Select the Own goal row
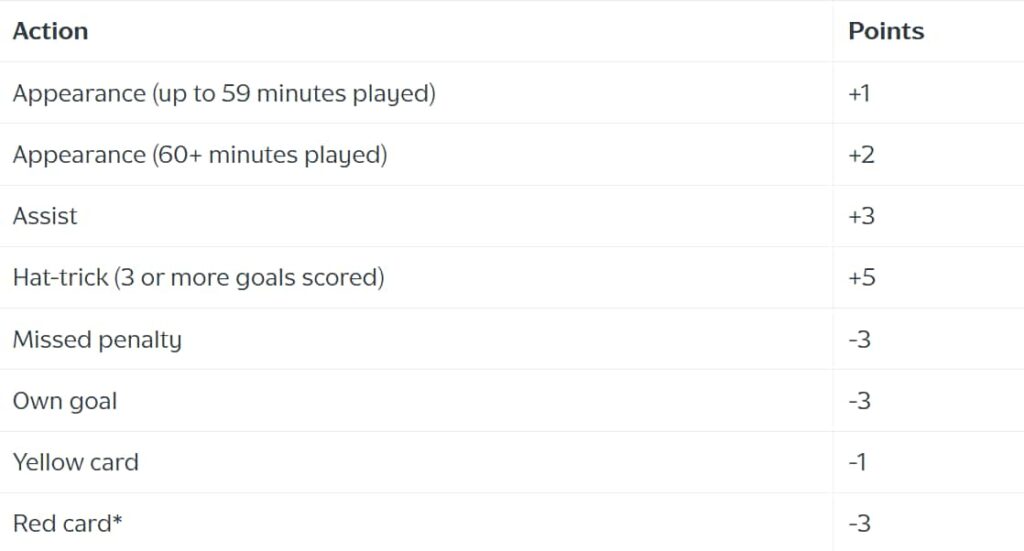This screenshot has height=551, width=1024. tap(512, 400)
